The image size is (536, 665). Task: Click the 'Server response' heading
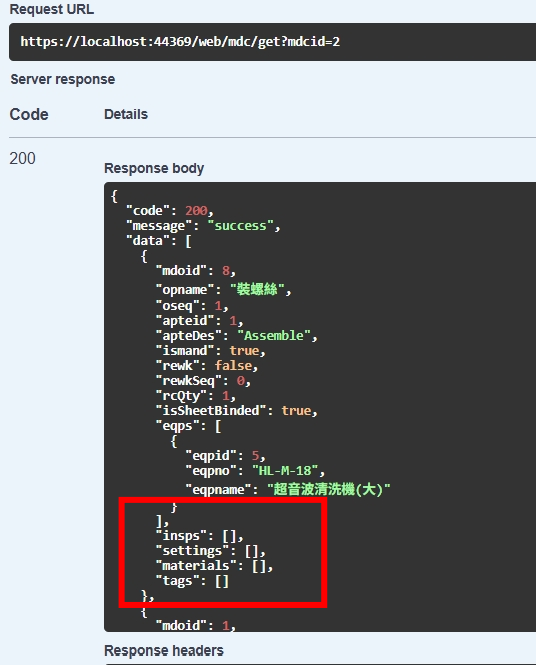62,79
